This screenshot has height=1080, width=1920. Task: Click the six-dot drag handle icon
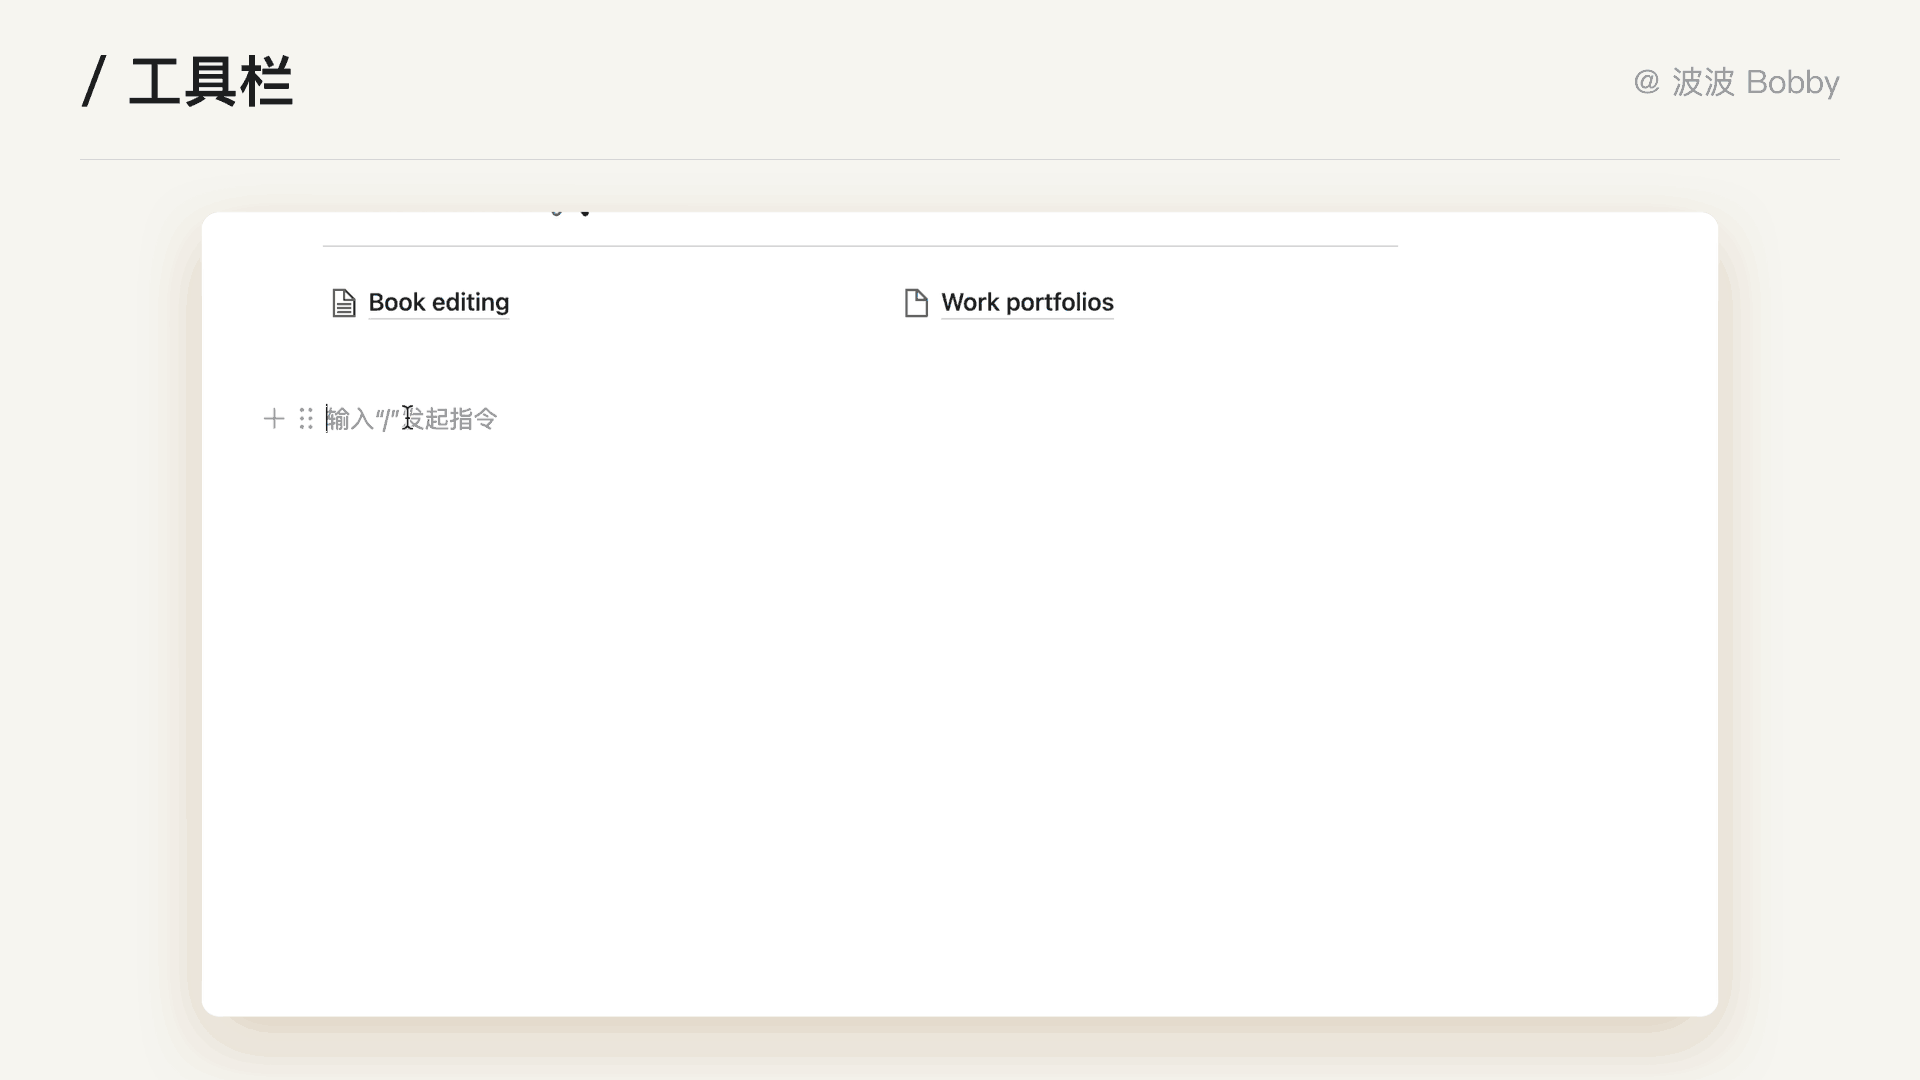click(x=306, y=418)
